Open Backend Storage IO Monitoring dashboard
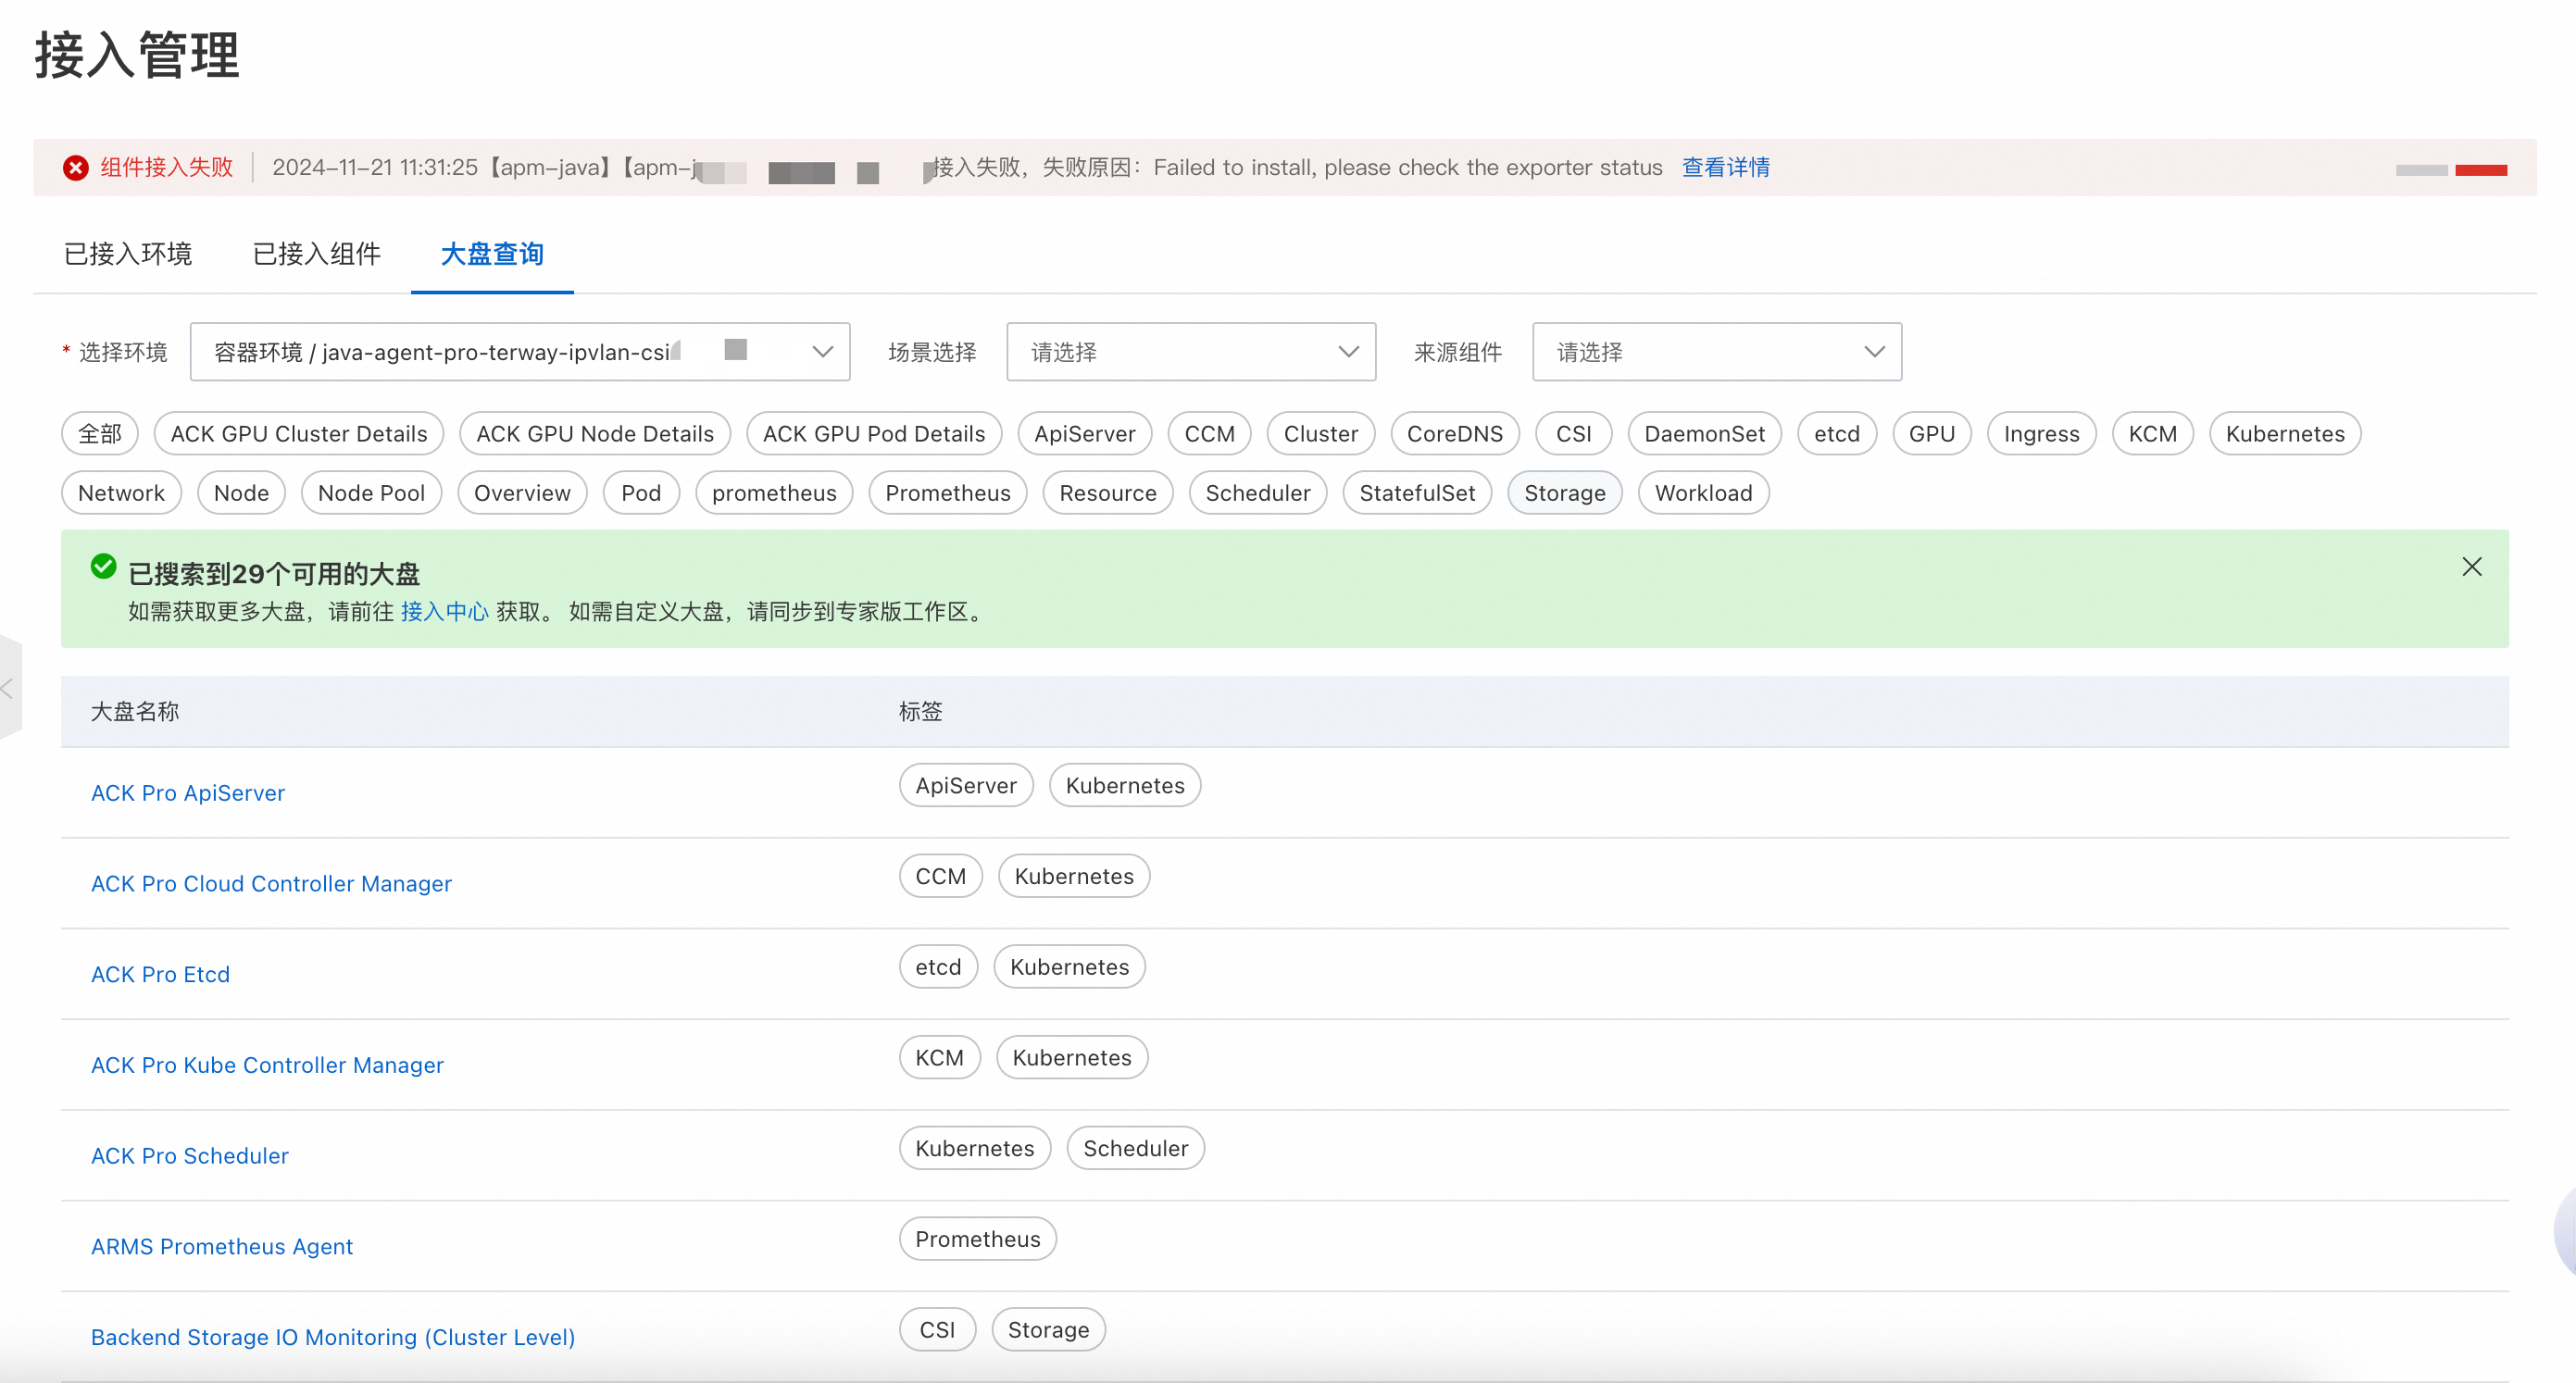 coord(333,1337)
